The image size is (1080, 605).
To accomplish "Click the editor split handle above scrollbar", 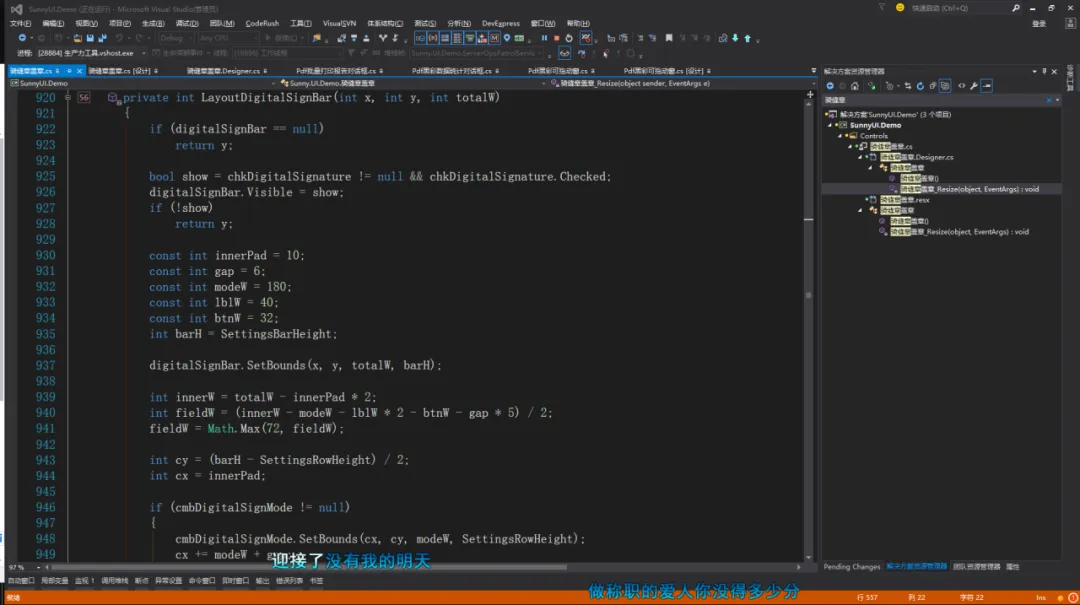I will point(810,94).
